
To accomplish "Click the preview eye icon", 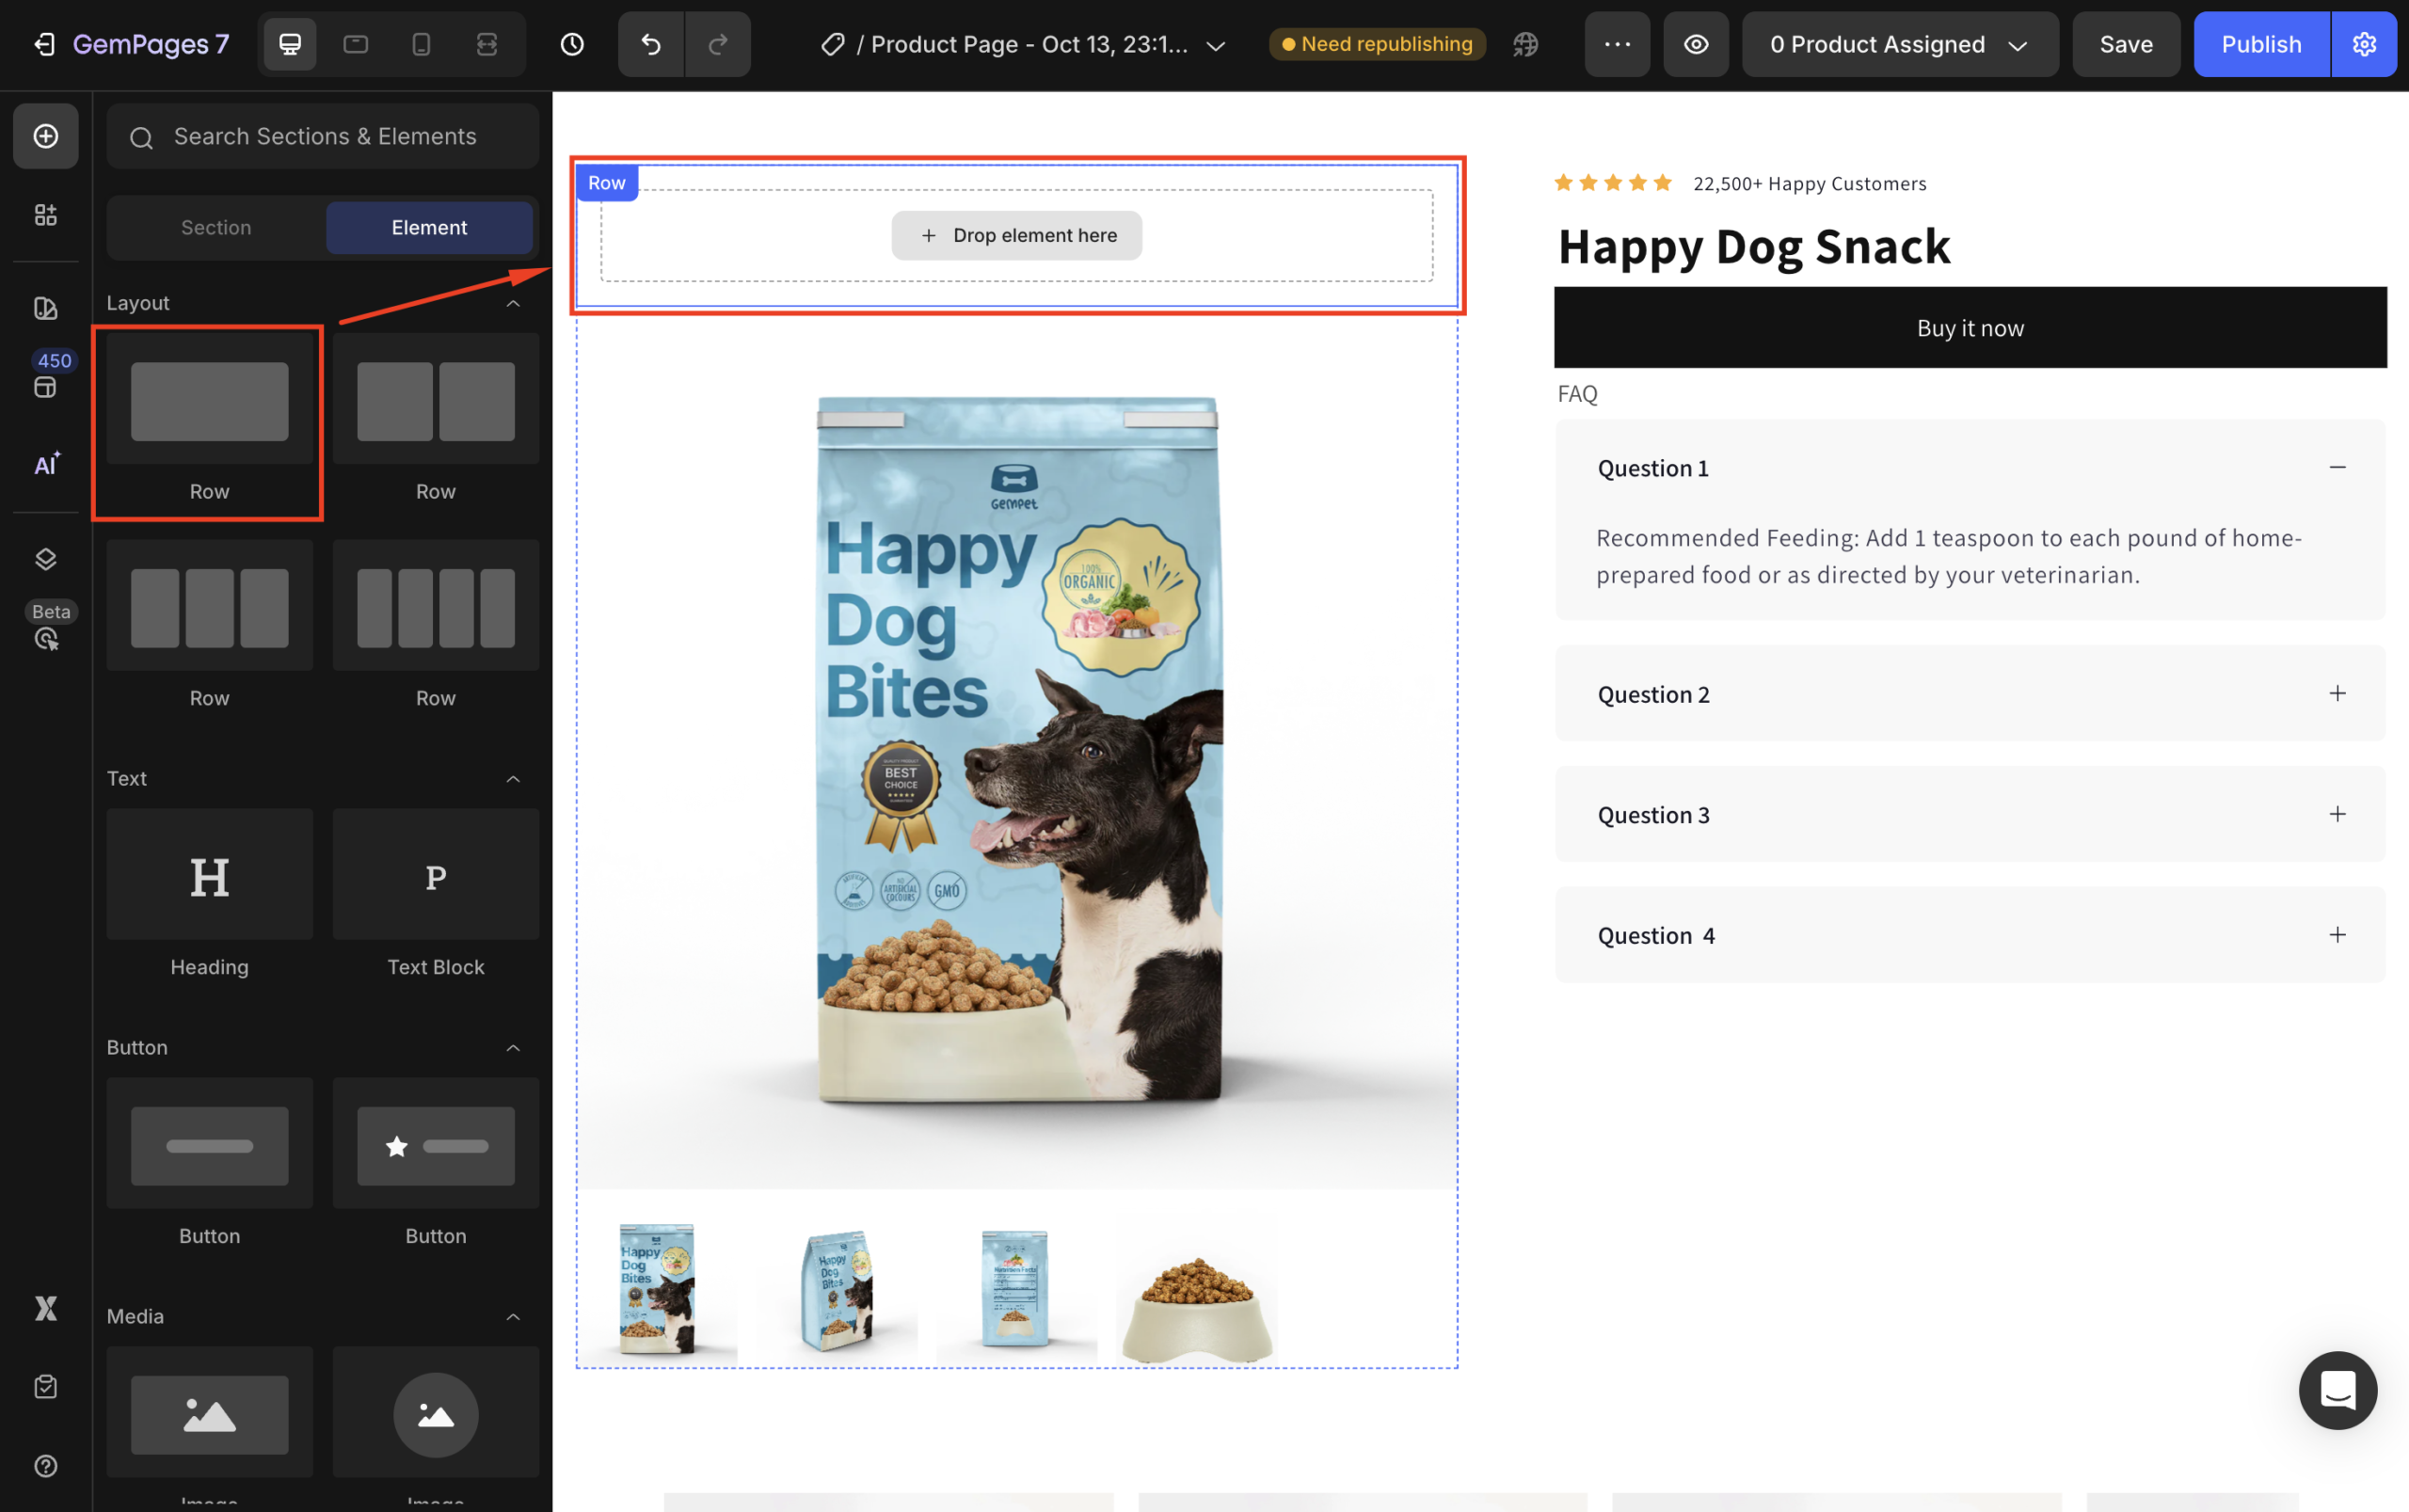I will tap(1696, 44).
